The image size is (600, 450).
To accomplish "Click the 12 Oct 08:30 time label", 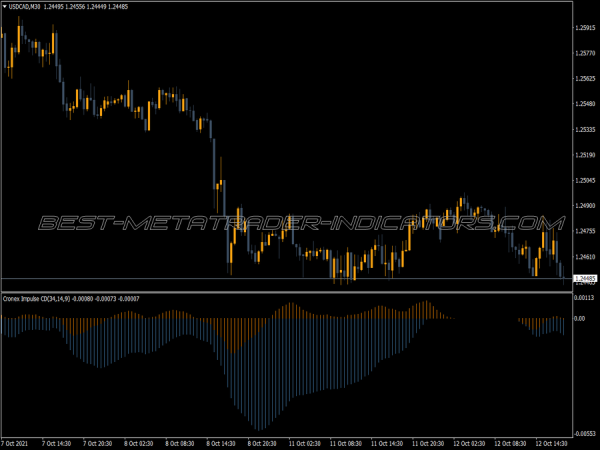I will click(x=510, y=443).
